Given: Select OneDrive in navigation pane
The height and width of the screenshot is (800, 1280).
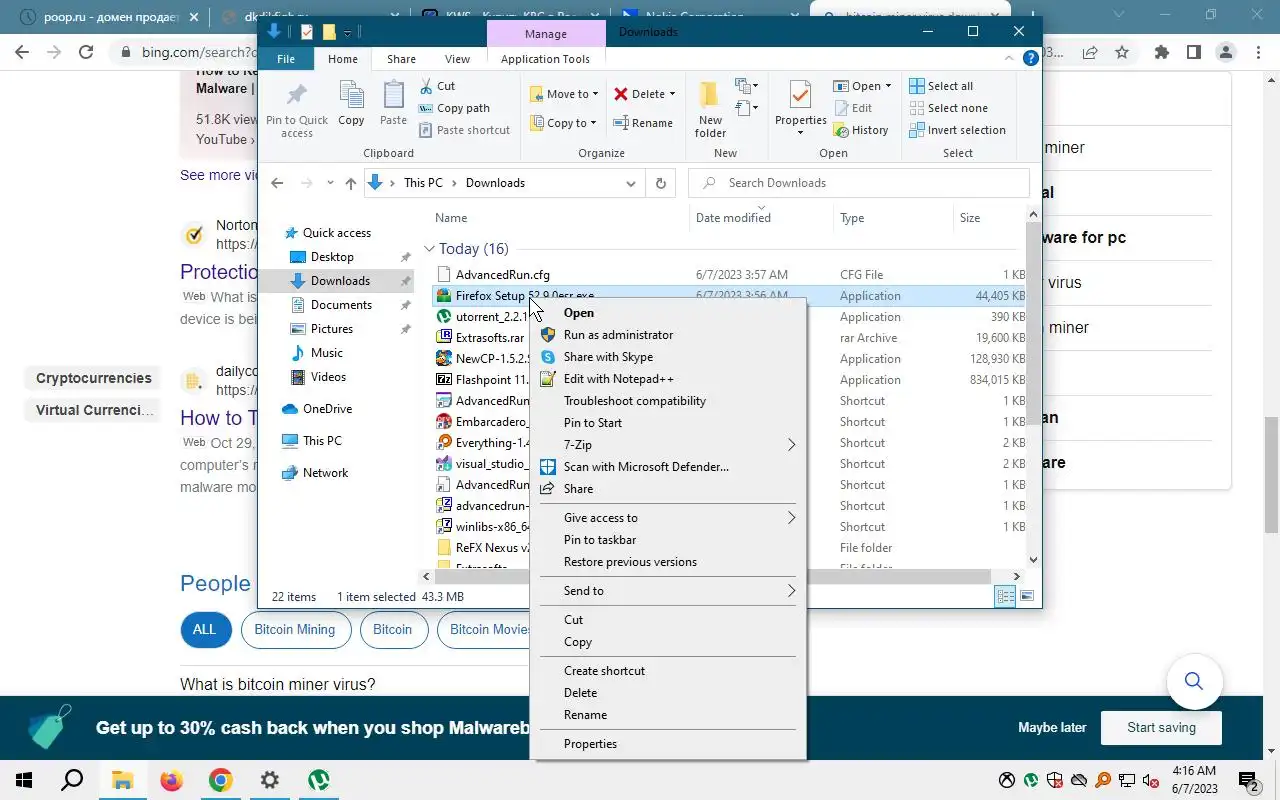Looking at the screenshot, I should (x=327, y=409).
